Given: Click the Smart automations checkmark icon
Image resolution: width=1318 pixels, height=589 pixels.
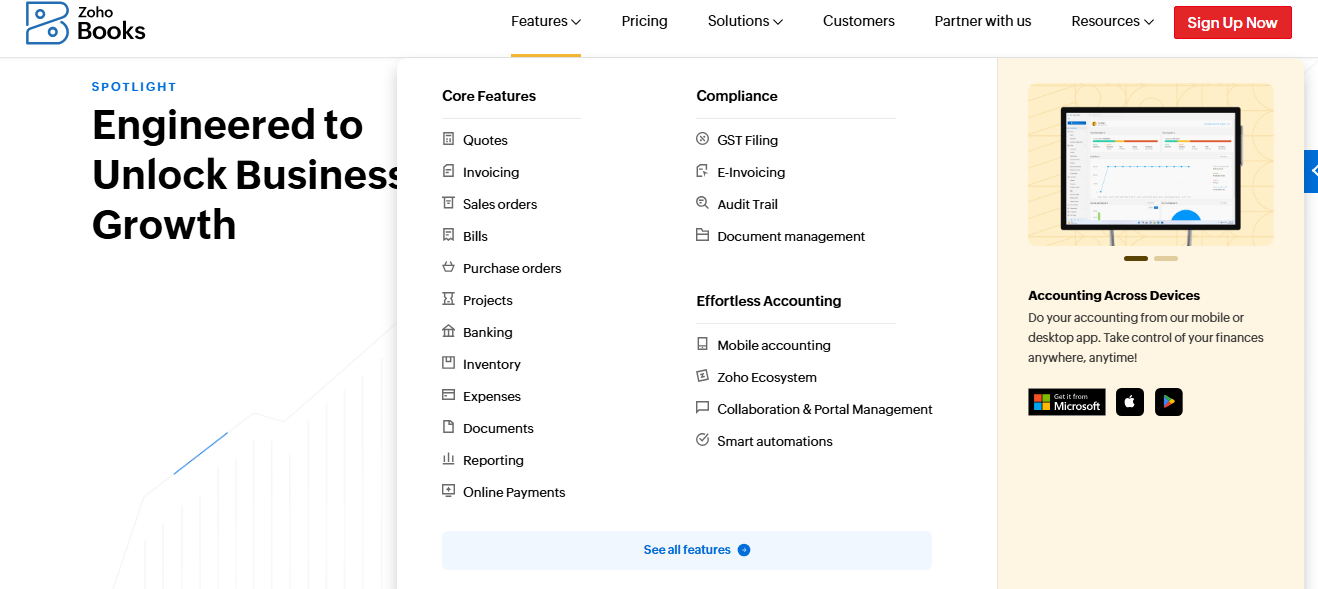Looking at the screenshot, I should coord(701,440).
